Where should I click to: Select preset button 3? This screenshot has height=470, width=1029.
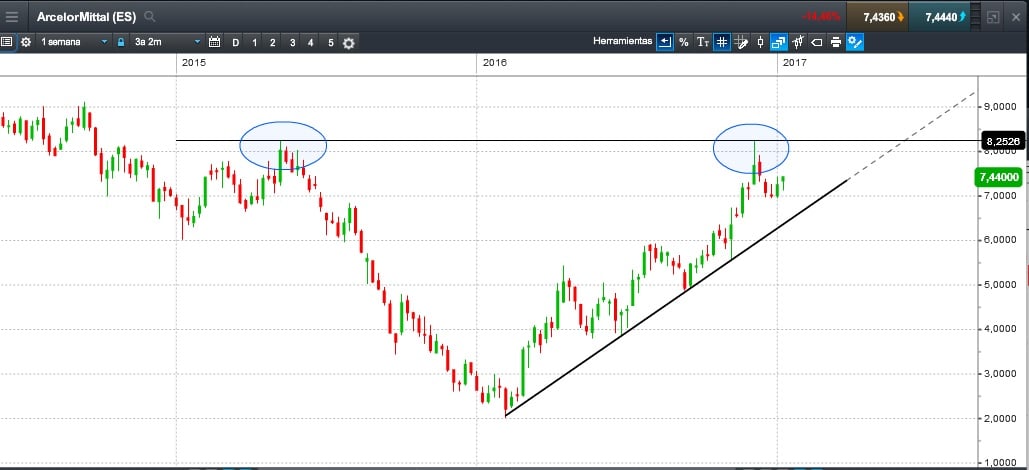[x=292, y=43]
